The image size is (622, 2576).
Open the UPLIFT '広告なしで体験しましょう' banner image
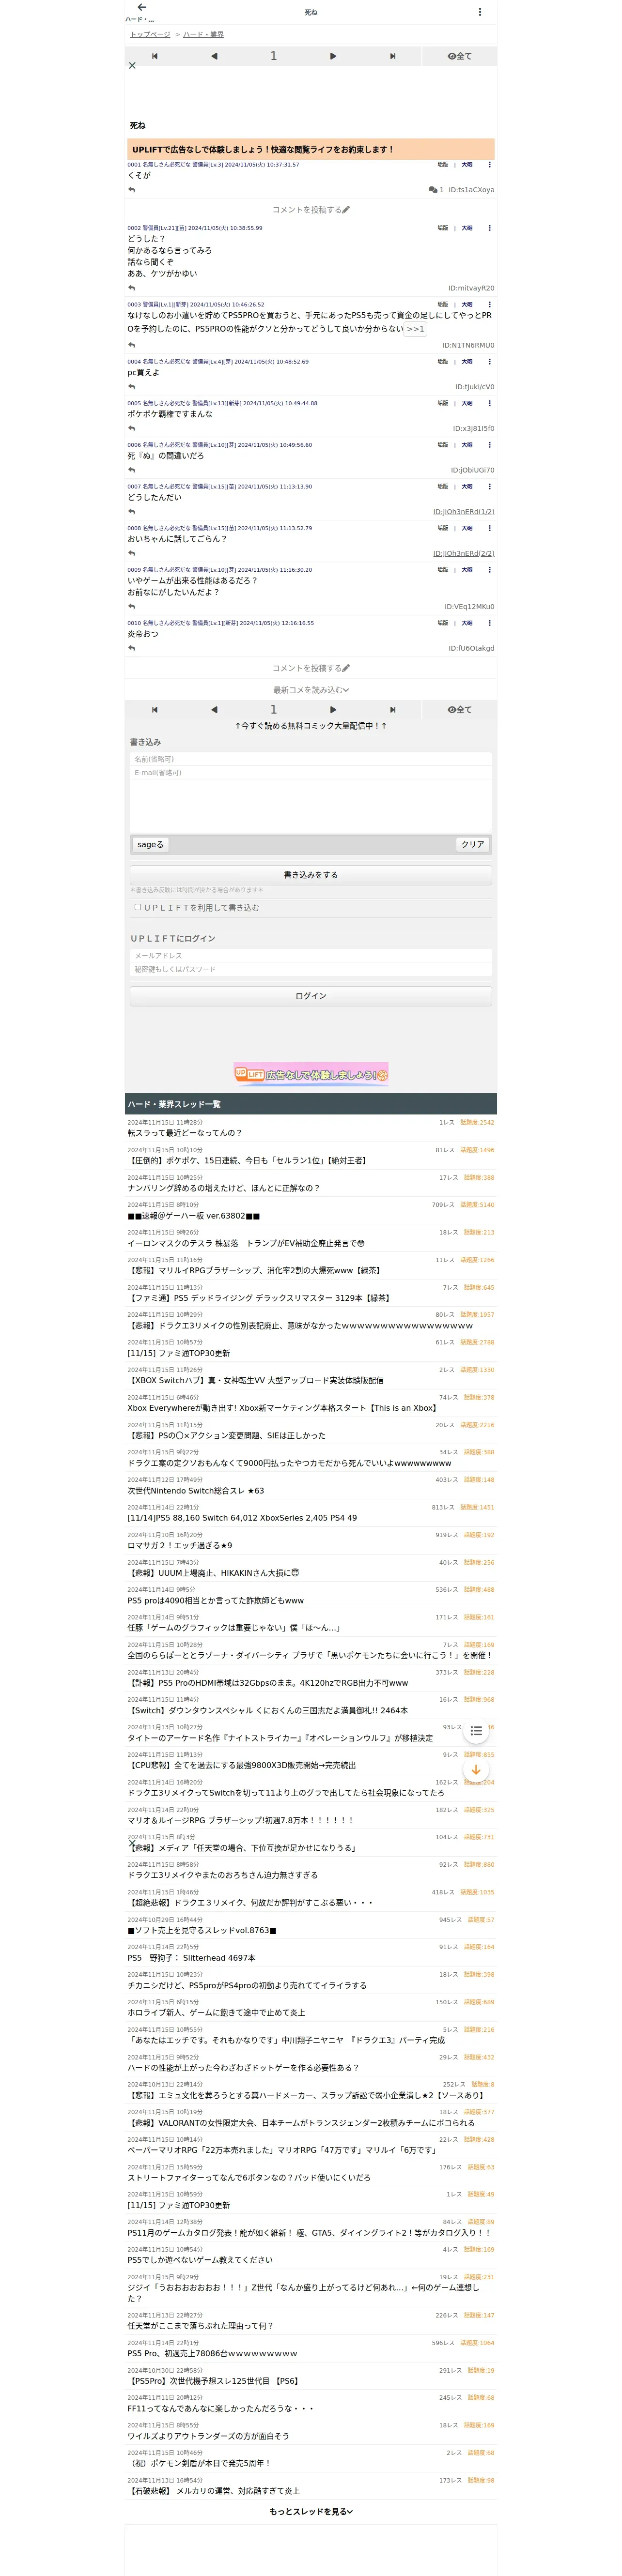pyautogui.click(x=311, y=1074)
